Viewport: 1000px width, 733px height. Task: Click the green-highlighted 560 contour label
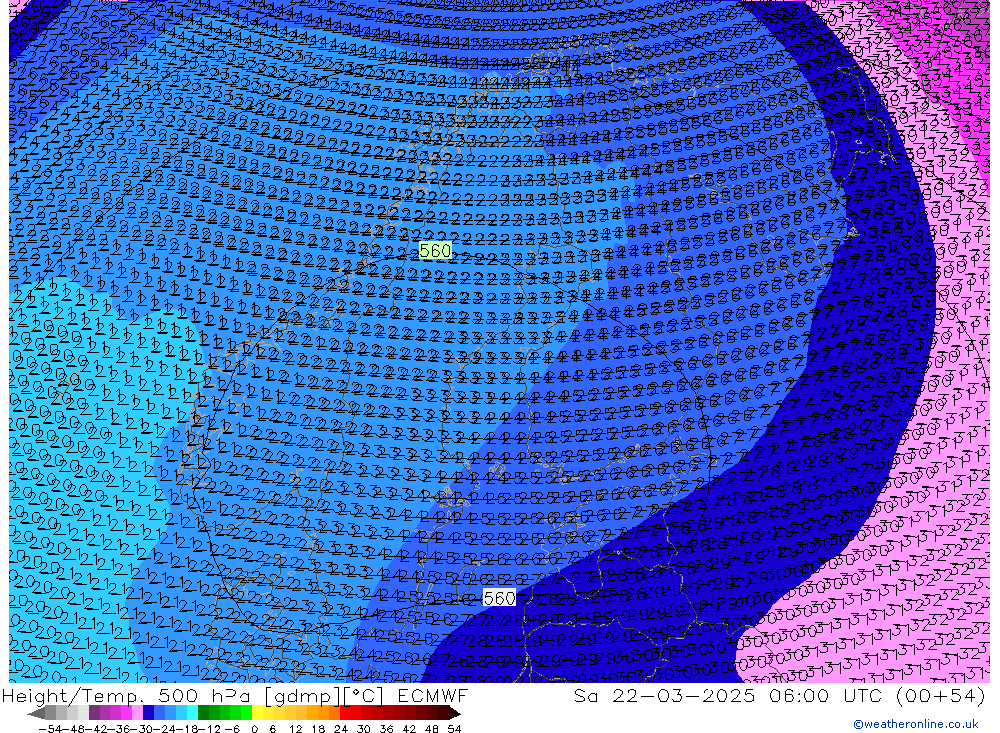pyautogui.click(x=436, y=251)
